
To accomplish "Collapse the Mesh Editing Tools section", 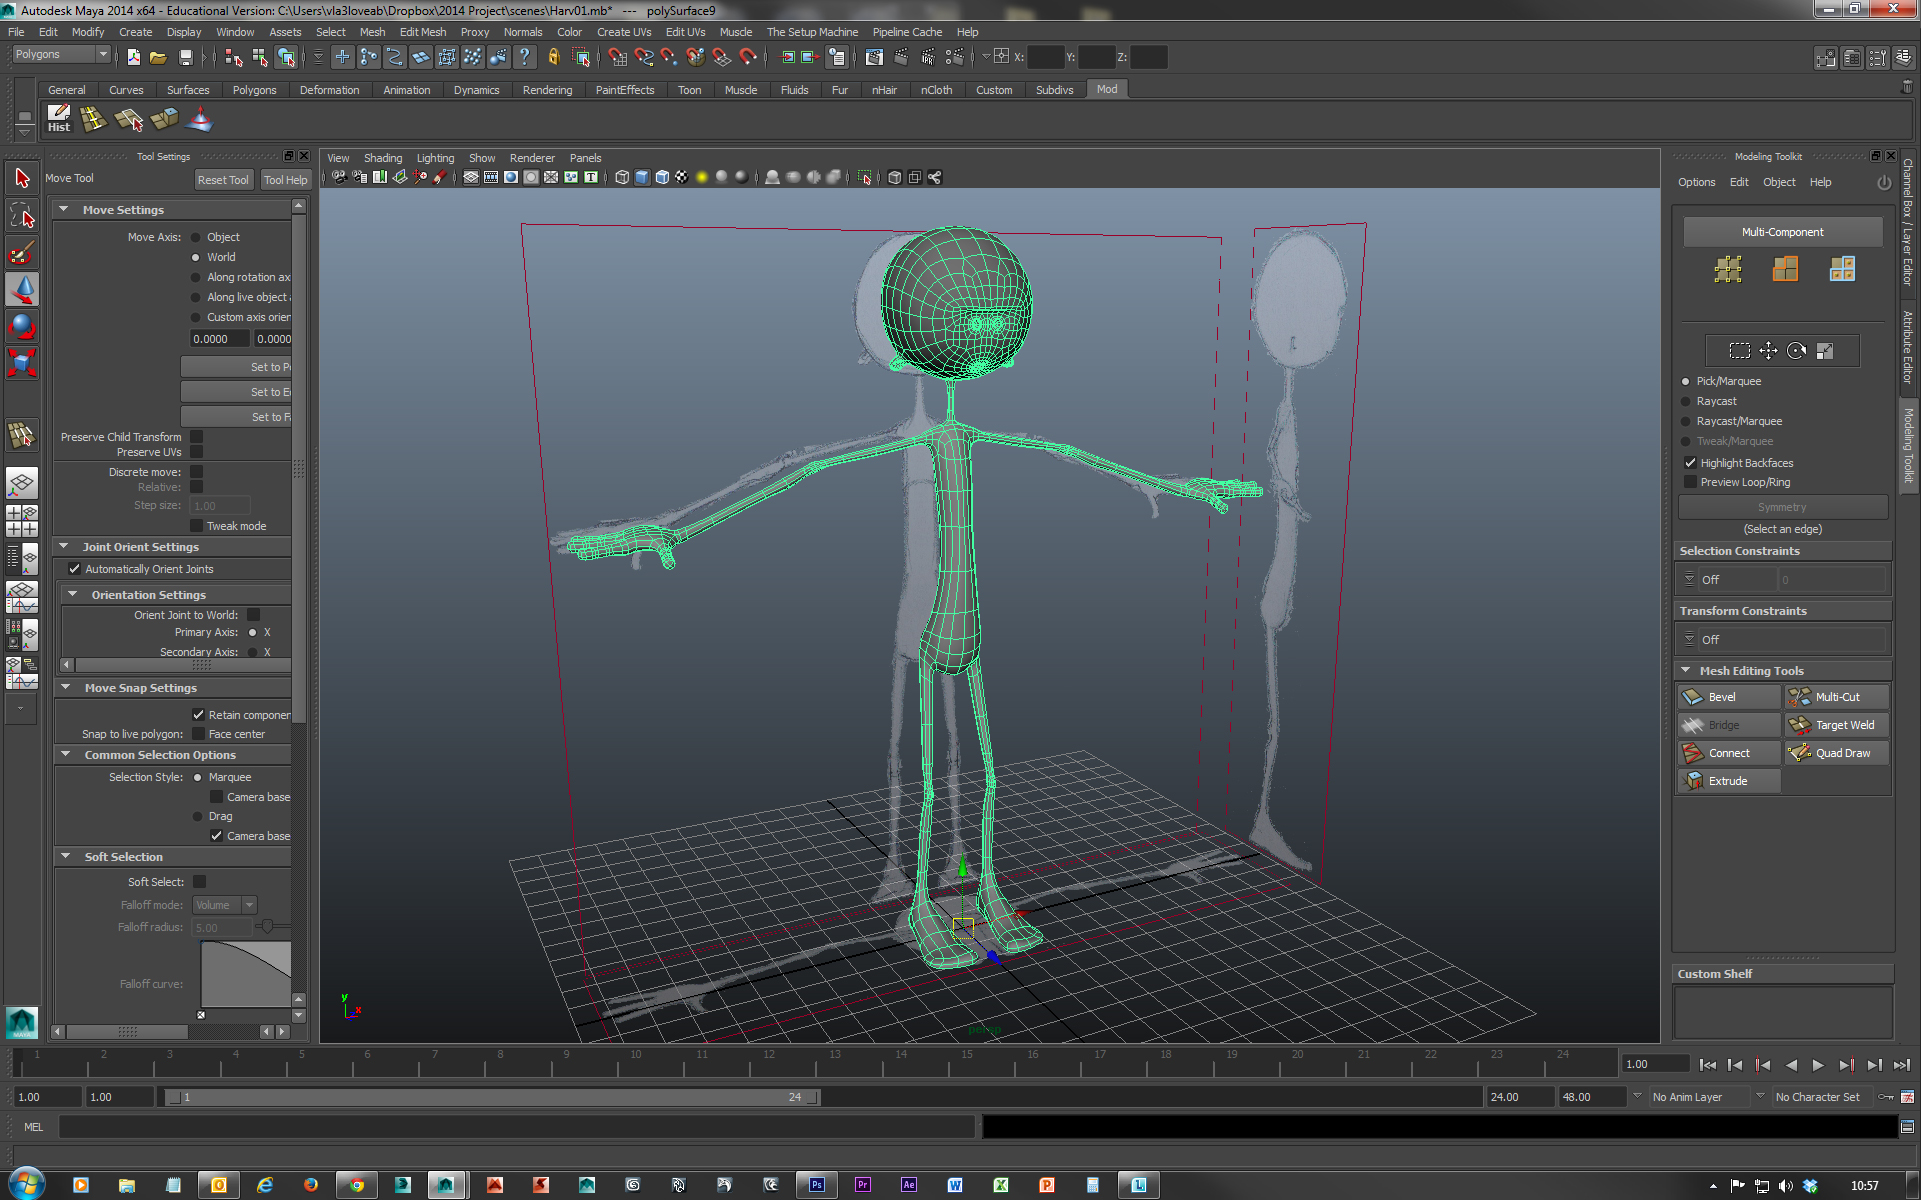I will point(1686,671).
